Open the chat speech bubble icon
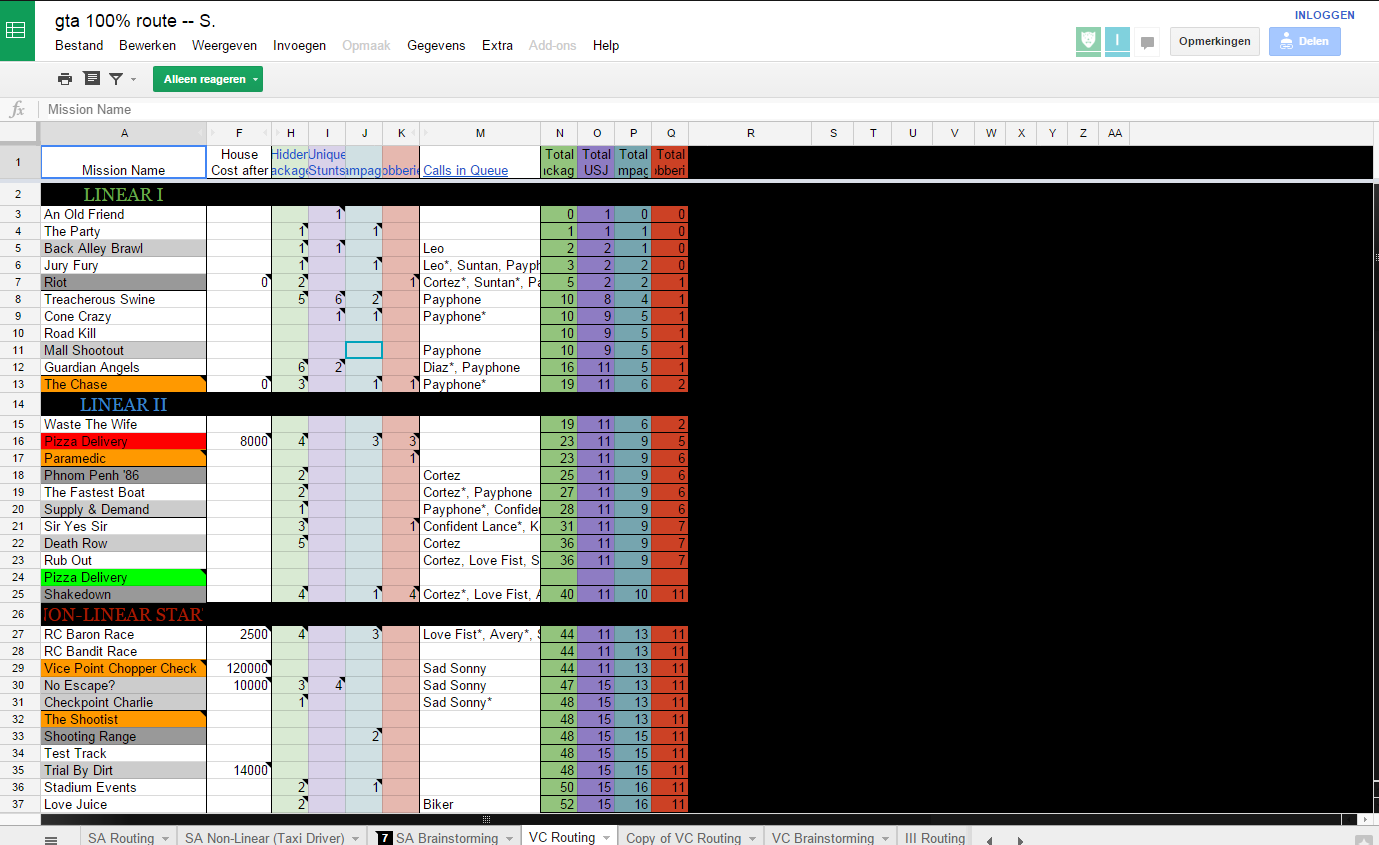The image size is (1379, 845). pyautogui.click(x=1147, y=42)
